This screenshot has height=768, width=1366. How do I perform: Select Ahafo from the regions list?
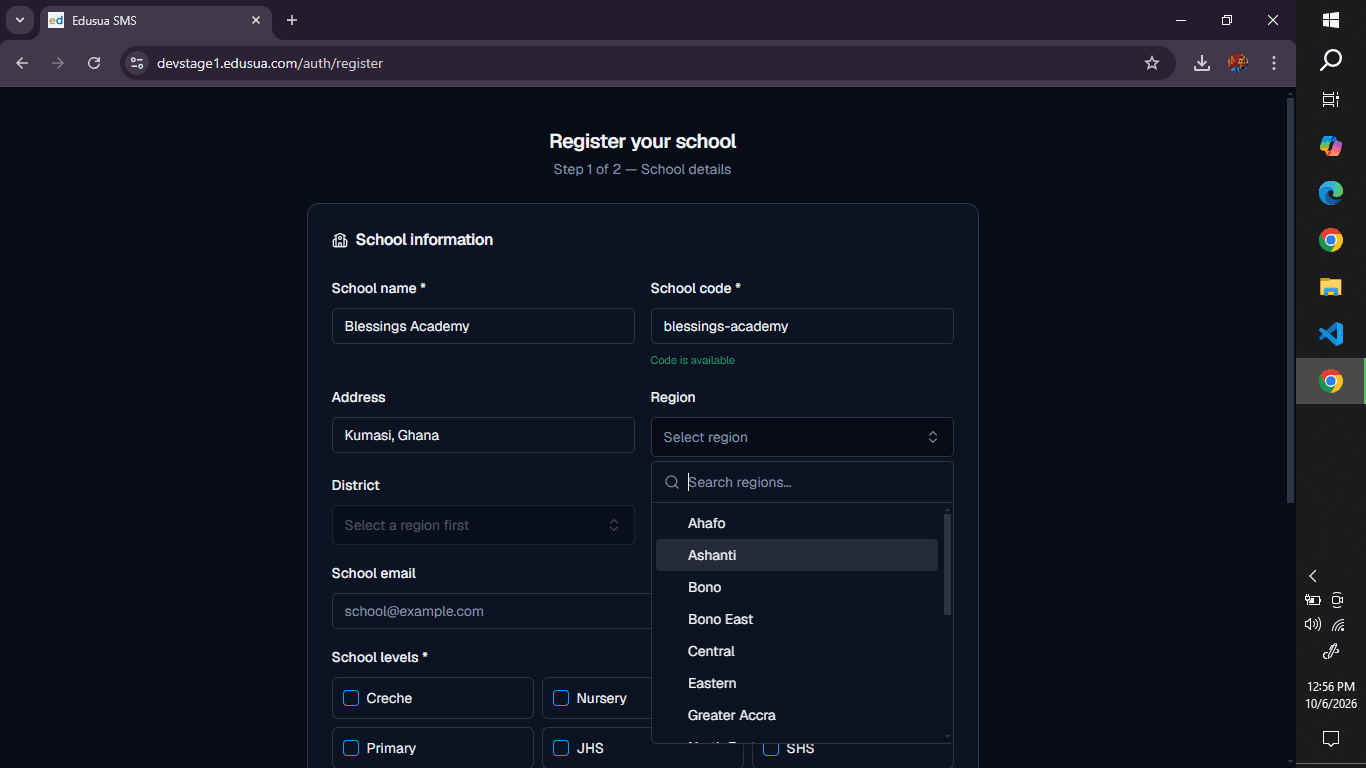[x=797, y=523]
